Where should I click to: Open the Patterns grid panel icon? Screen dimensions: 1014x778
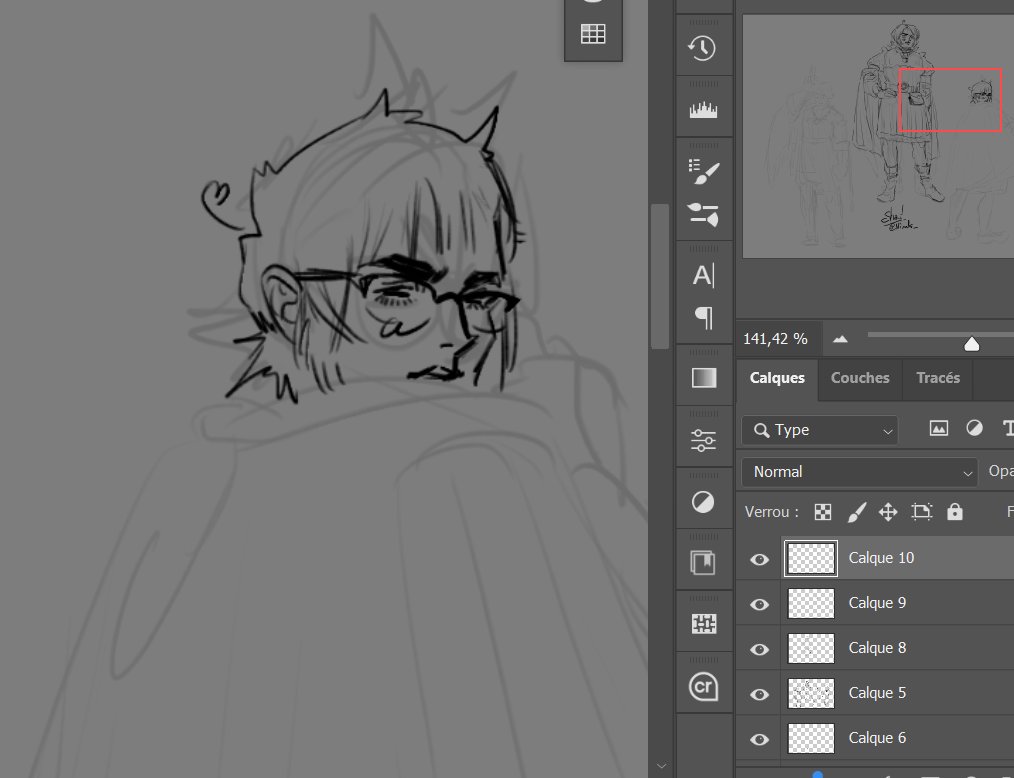coord(704,623)
